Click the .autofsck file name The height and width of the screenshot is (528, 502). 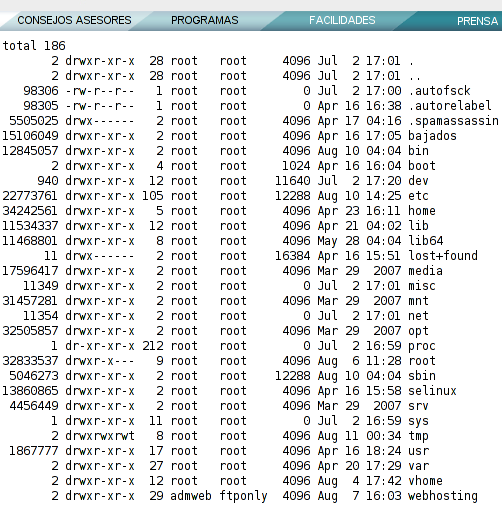click(x=439, y=91)
